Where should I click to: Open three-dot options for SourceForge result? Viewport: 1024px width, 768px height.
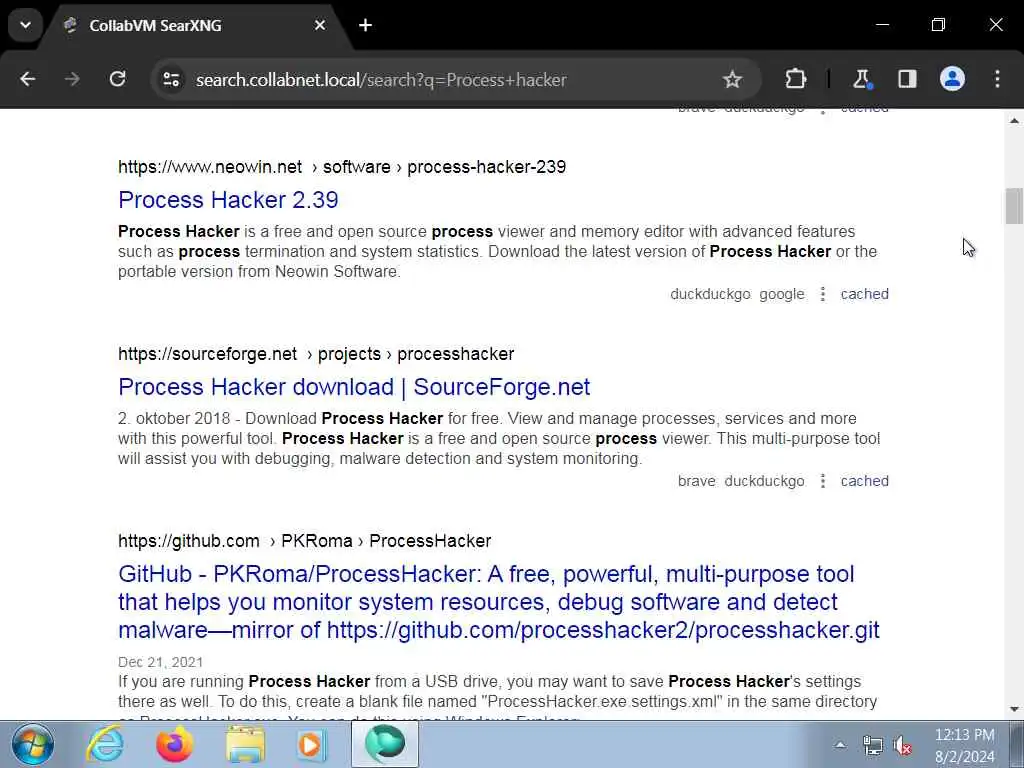click(x=823, y=481)
